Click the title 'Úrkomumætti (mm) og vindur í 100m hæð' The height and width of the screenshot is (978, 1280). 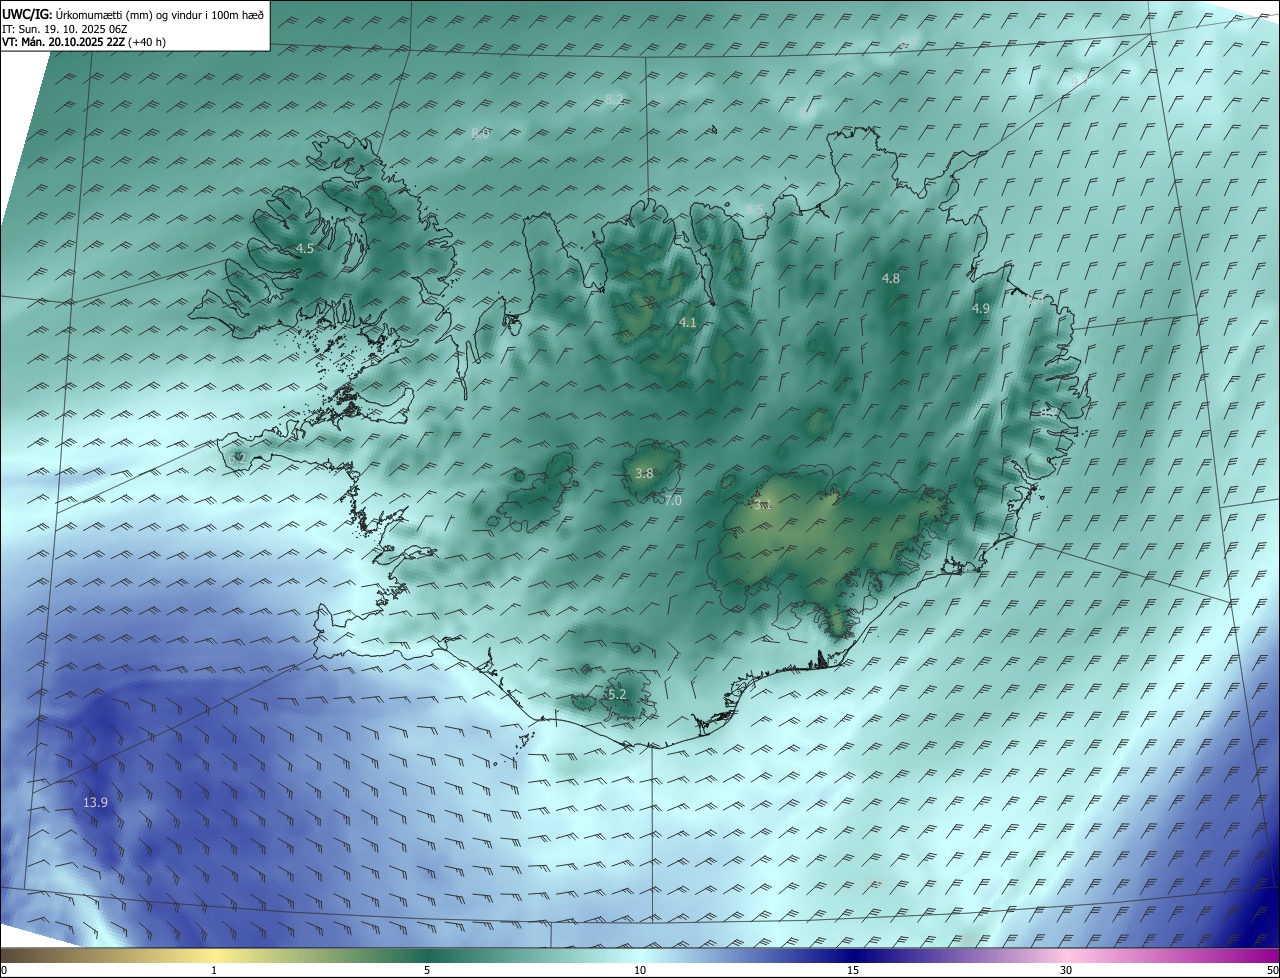[160, 14]
